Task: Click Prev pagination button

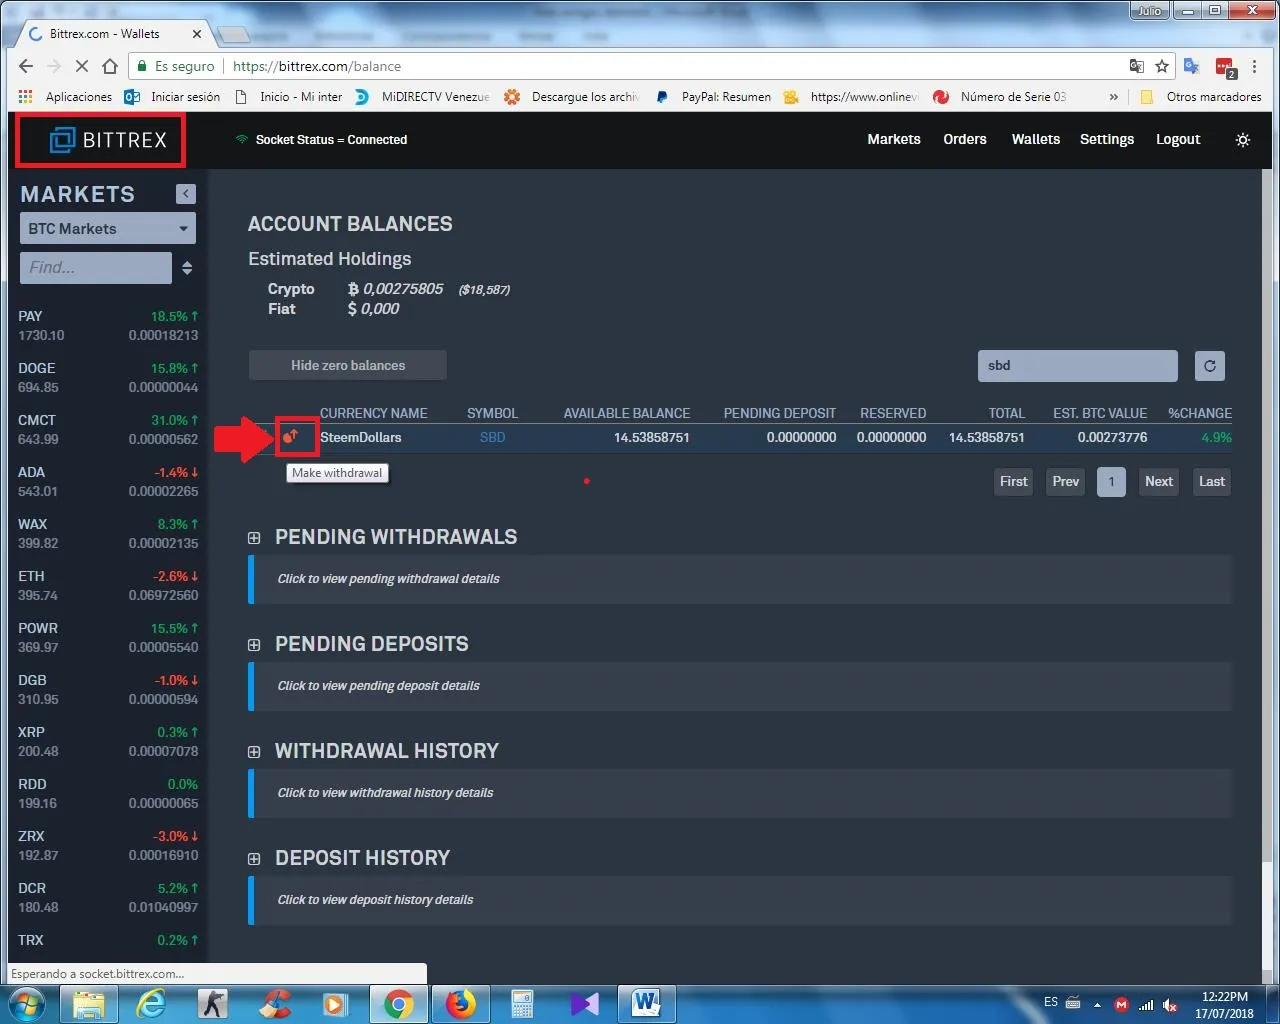Action: pos(1066,482)
